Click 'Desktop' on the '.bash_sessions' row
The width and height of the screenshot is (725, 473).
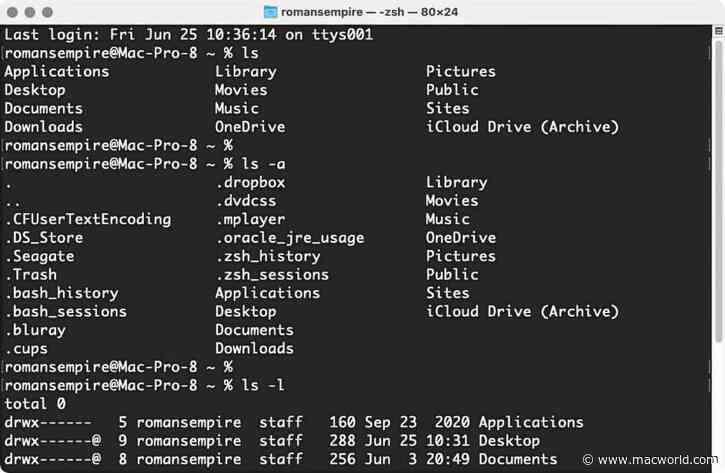click(246, 312)
